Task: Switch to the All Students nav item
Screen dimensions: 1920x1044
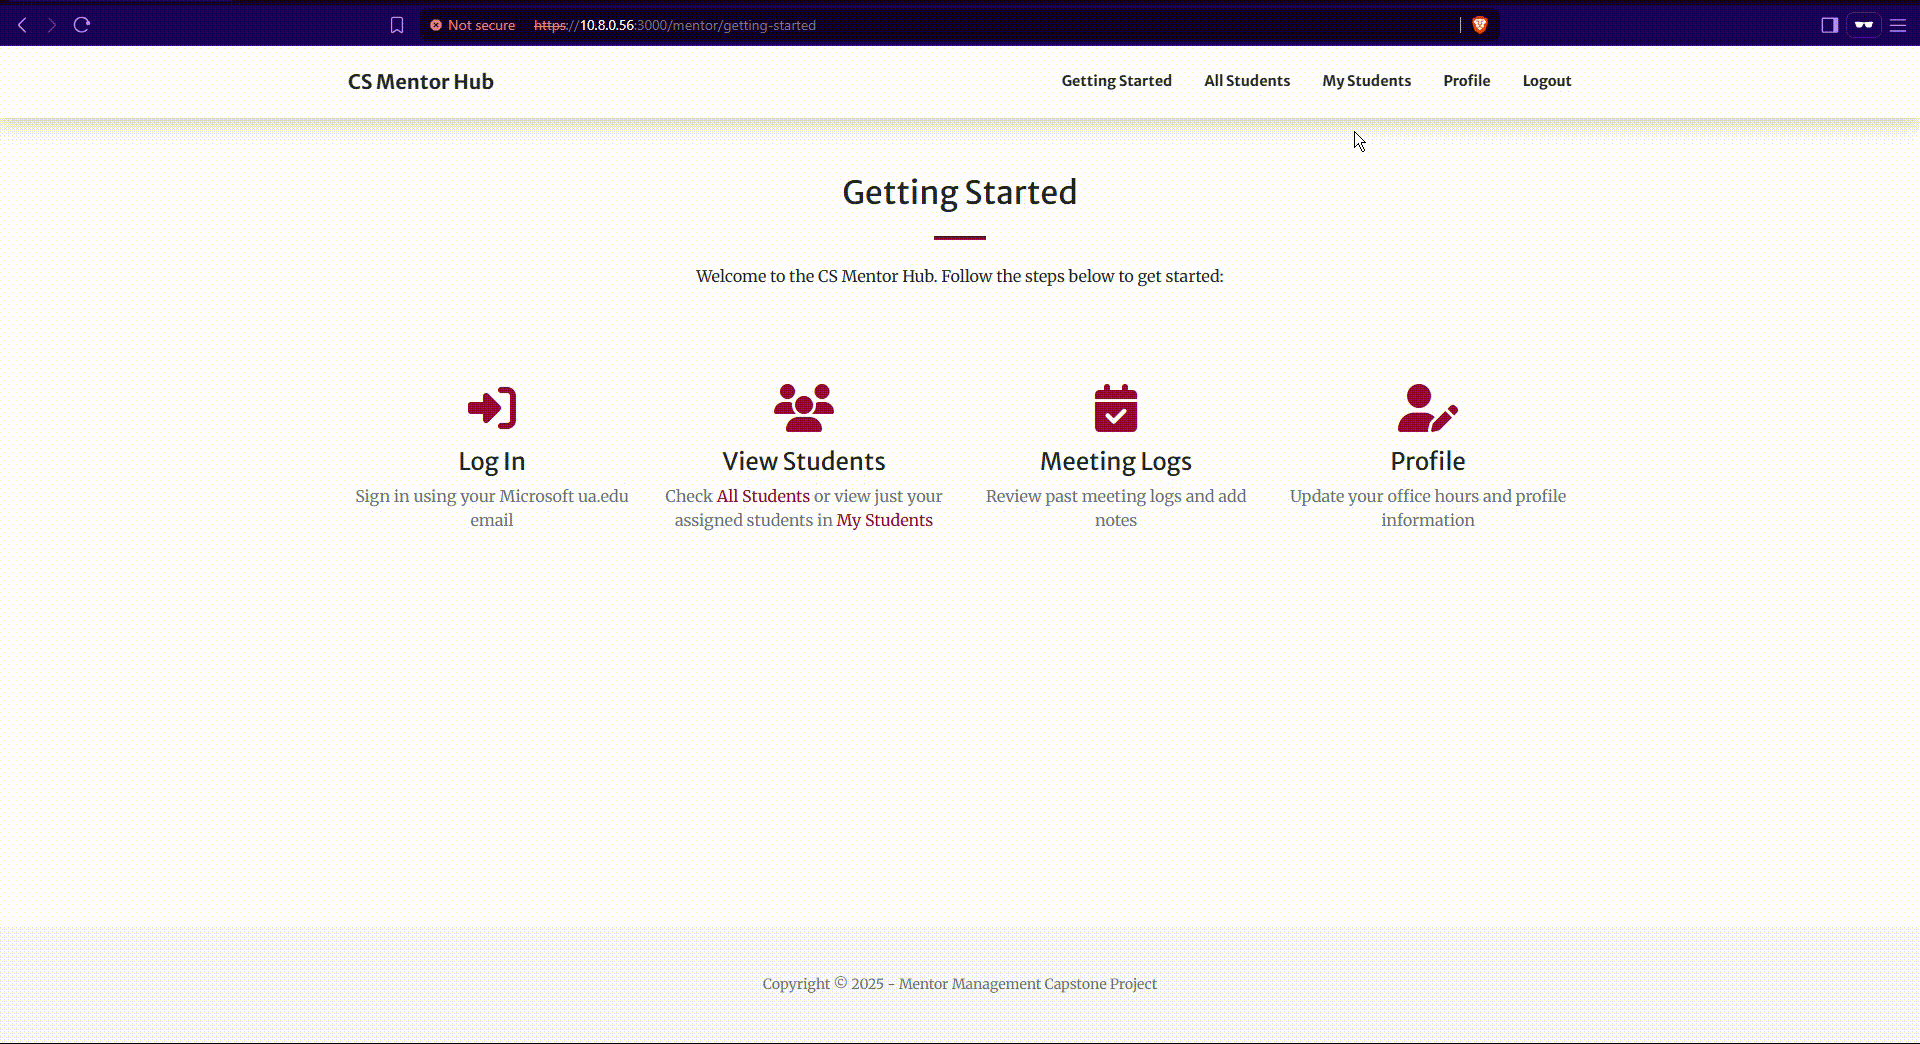Action: click(1246, 81)
